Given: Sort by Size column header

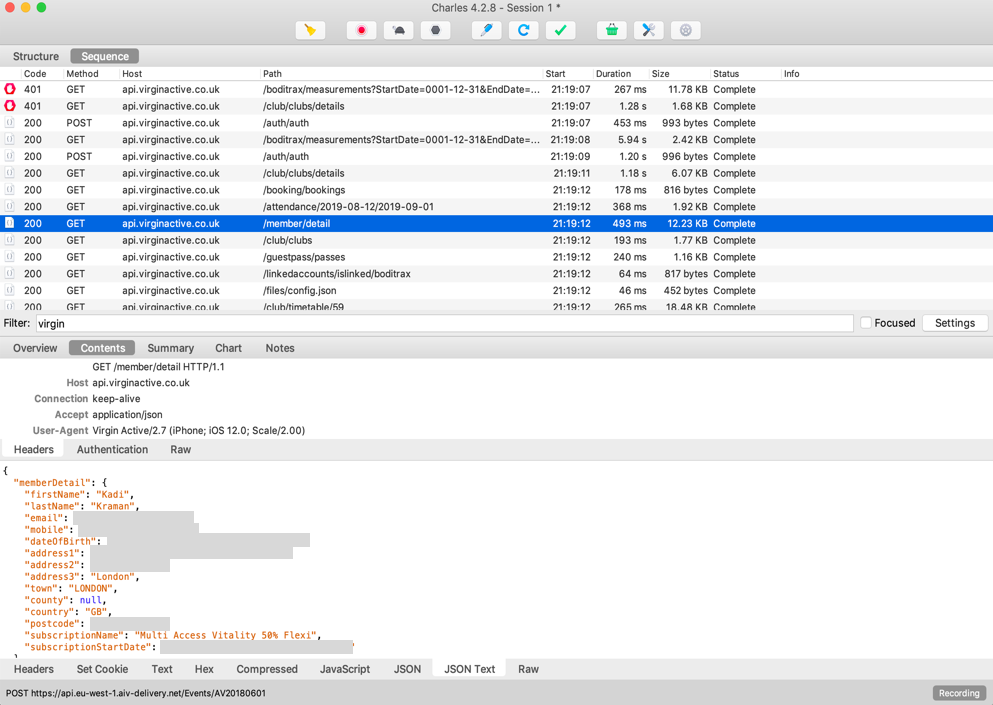Looking at the screenshot, I should point(661,73).
